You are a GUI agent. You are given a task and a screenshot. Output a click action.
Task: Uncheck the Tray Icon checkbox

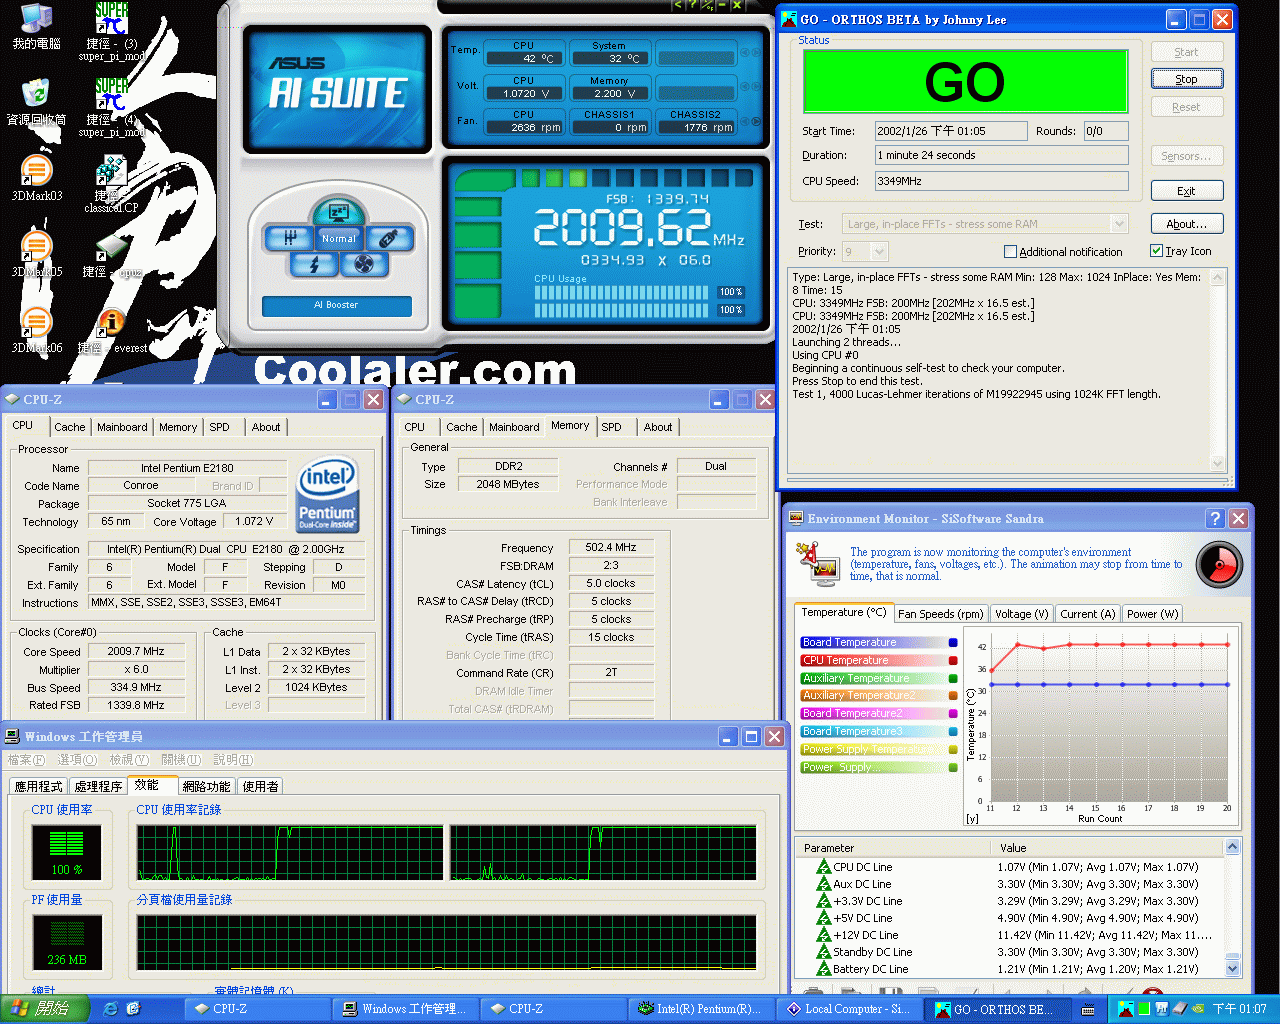(x=1156, y=251)
